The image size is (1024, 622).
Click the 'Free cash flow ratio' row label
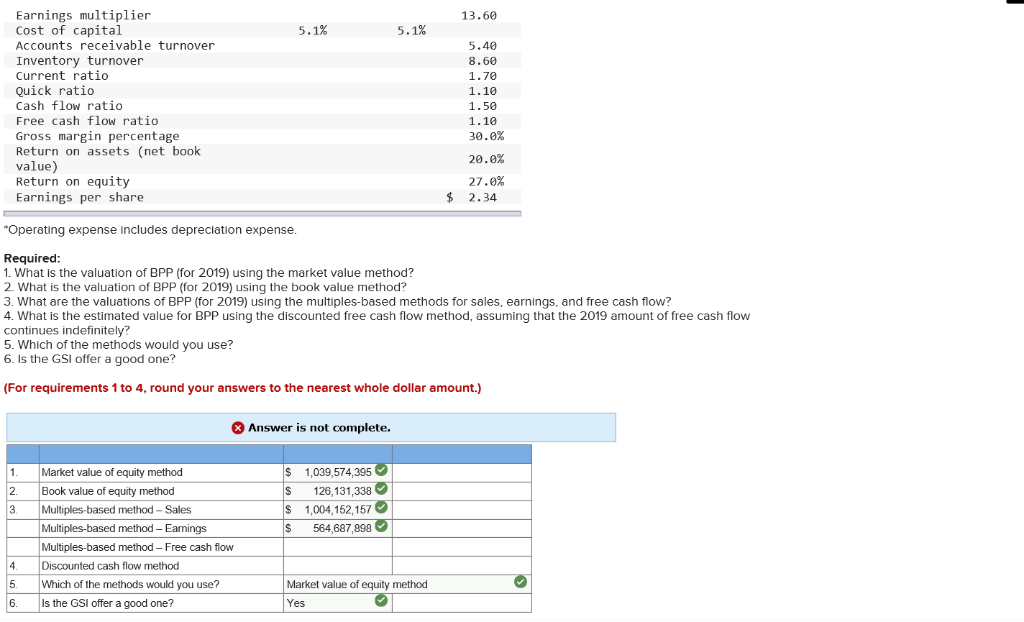point(87,121)
